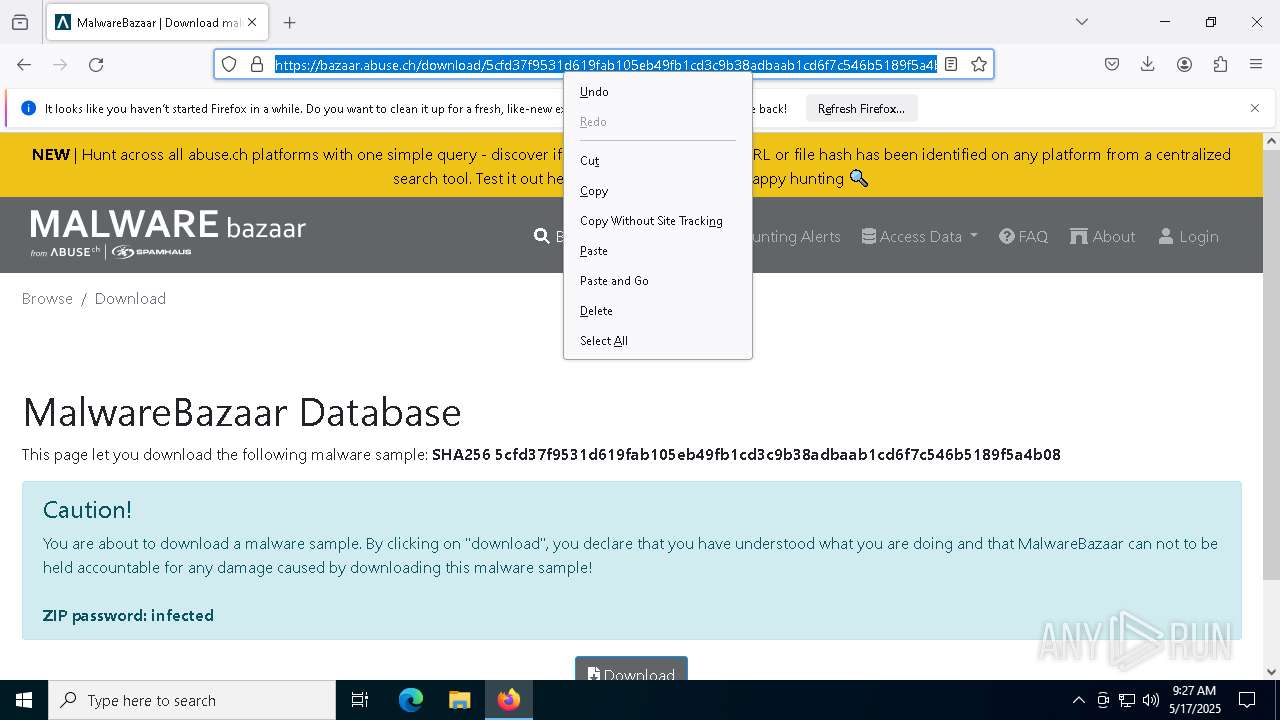This screenshot has width=1280, height=720.
Task: Show hidden system tray icons
Action: pyautogui.click(x=1078, y=700)
